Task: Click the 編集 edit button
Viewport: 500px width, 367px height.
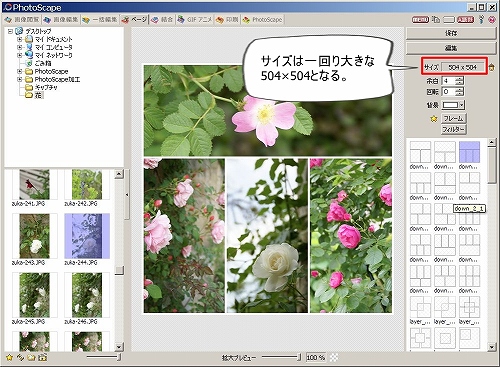Action: pyautogui.click(x=451, y=48)
